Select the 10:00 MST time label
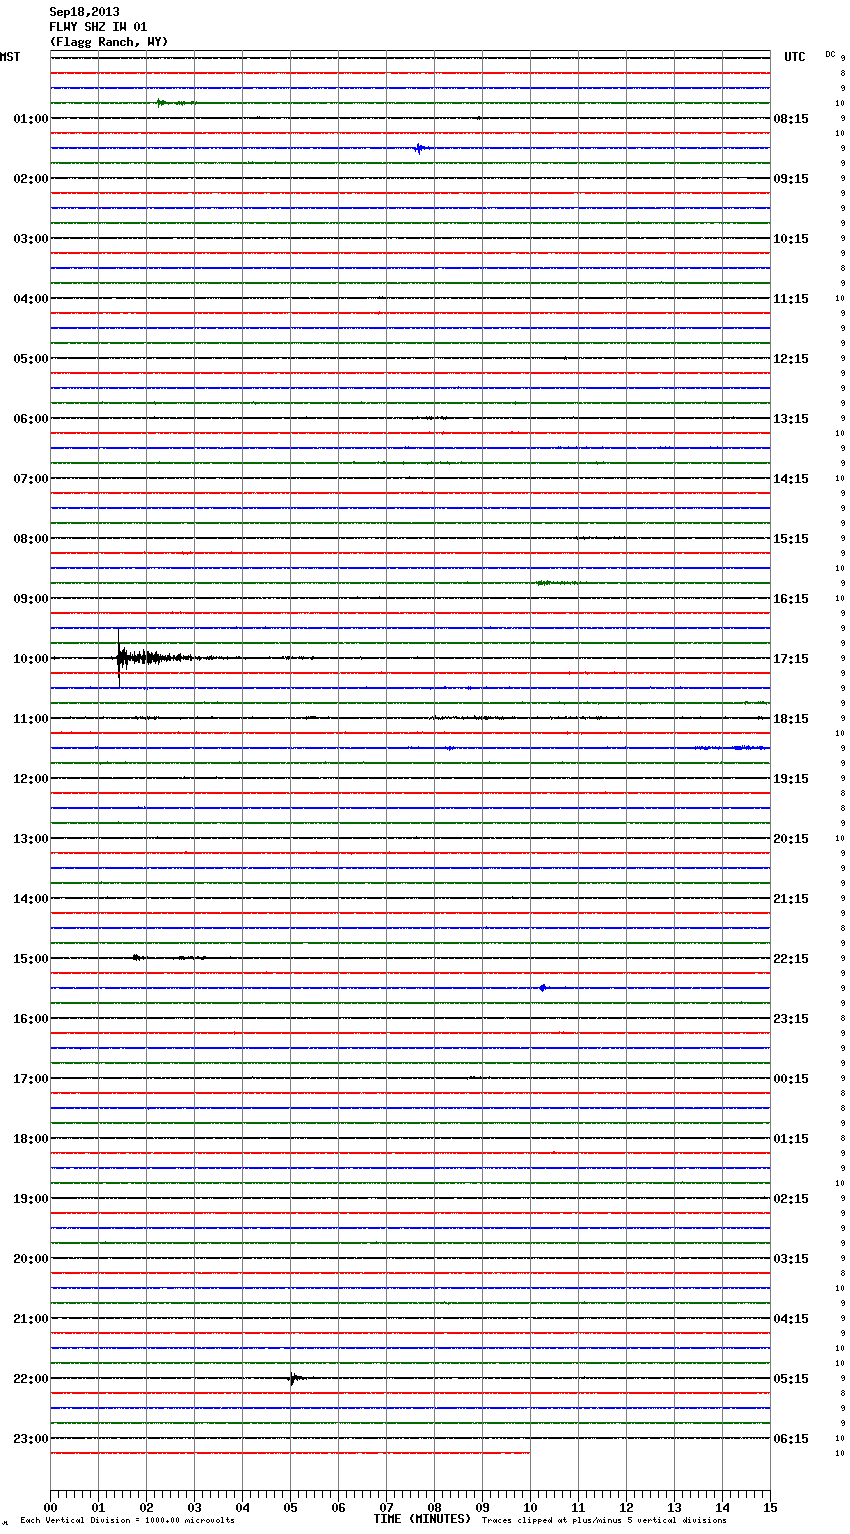This screenshot has height=1534, width=850. [30, 659]
